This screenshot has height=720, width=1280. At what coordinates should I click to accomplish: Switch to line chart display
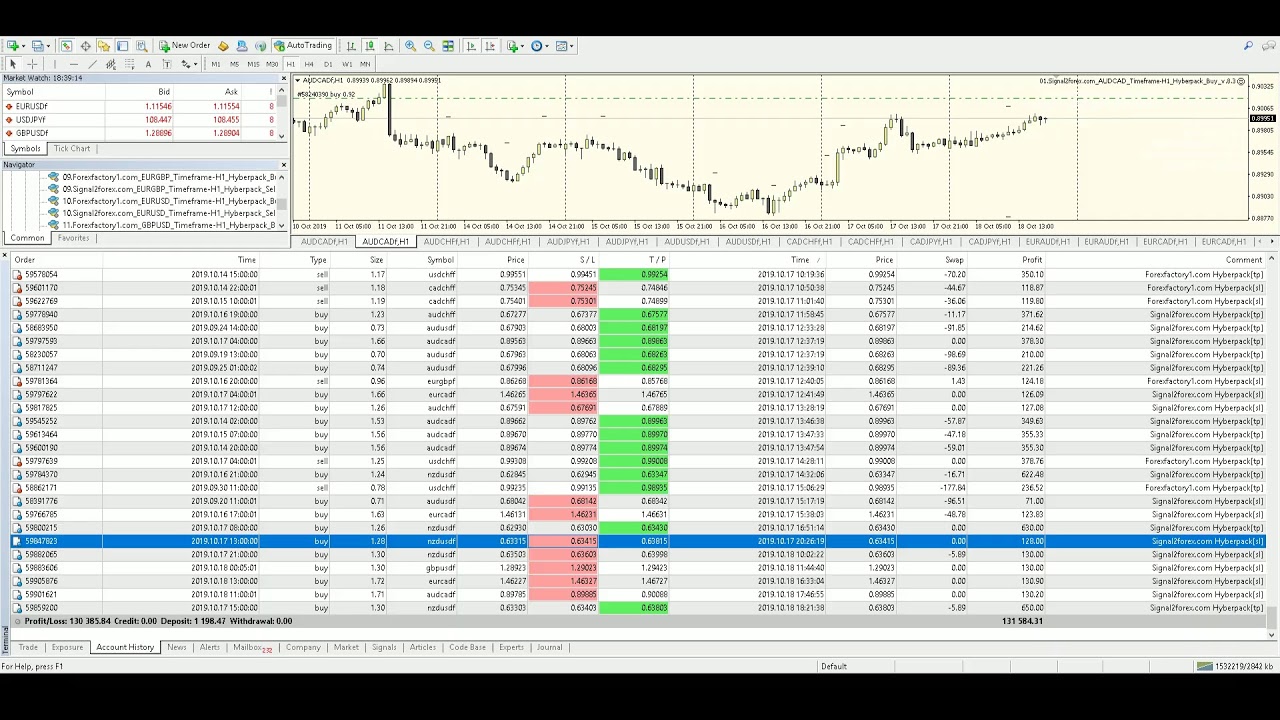click(x=389, y=45)
